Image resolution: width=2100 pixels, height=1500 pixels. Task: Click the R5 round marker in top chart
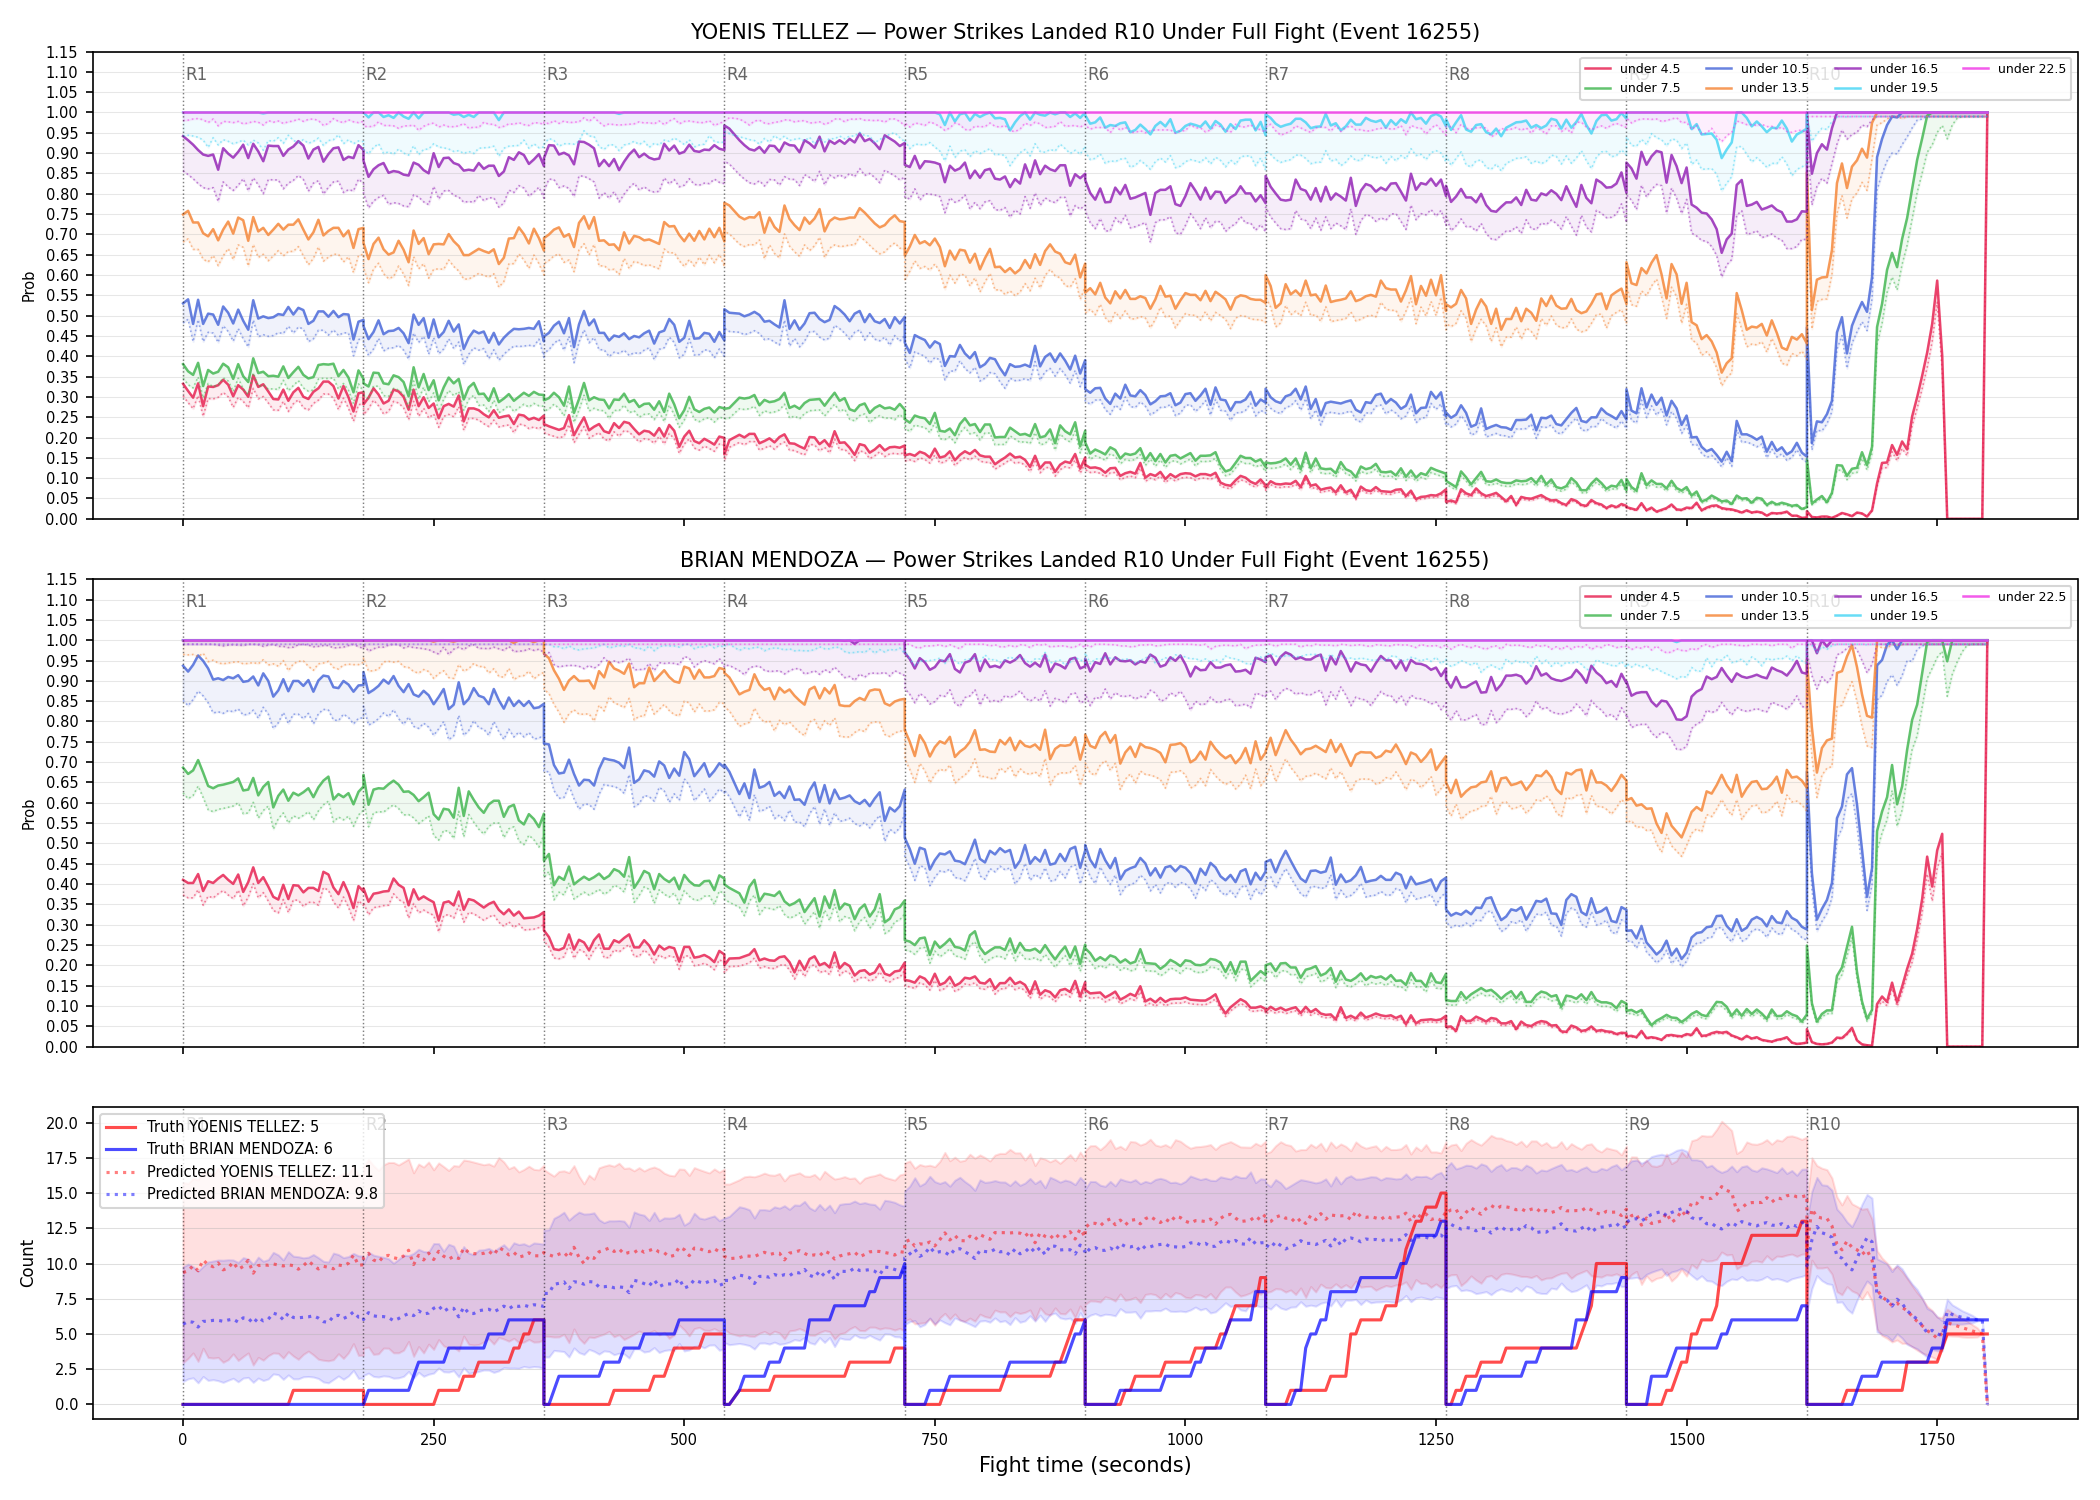coord(917,74)
